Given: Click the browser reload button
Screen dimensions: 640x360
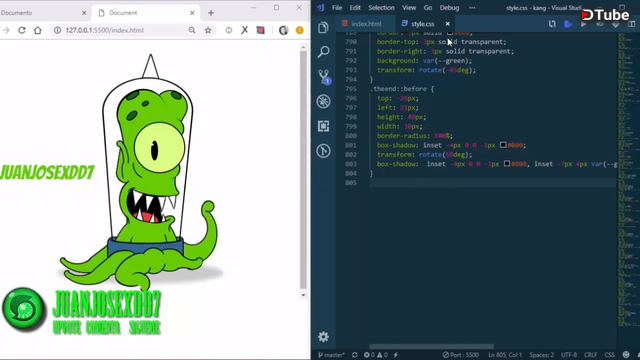Looking at the screenshot, I should (22, 30).
